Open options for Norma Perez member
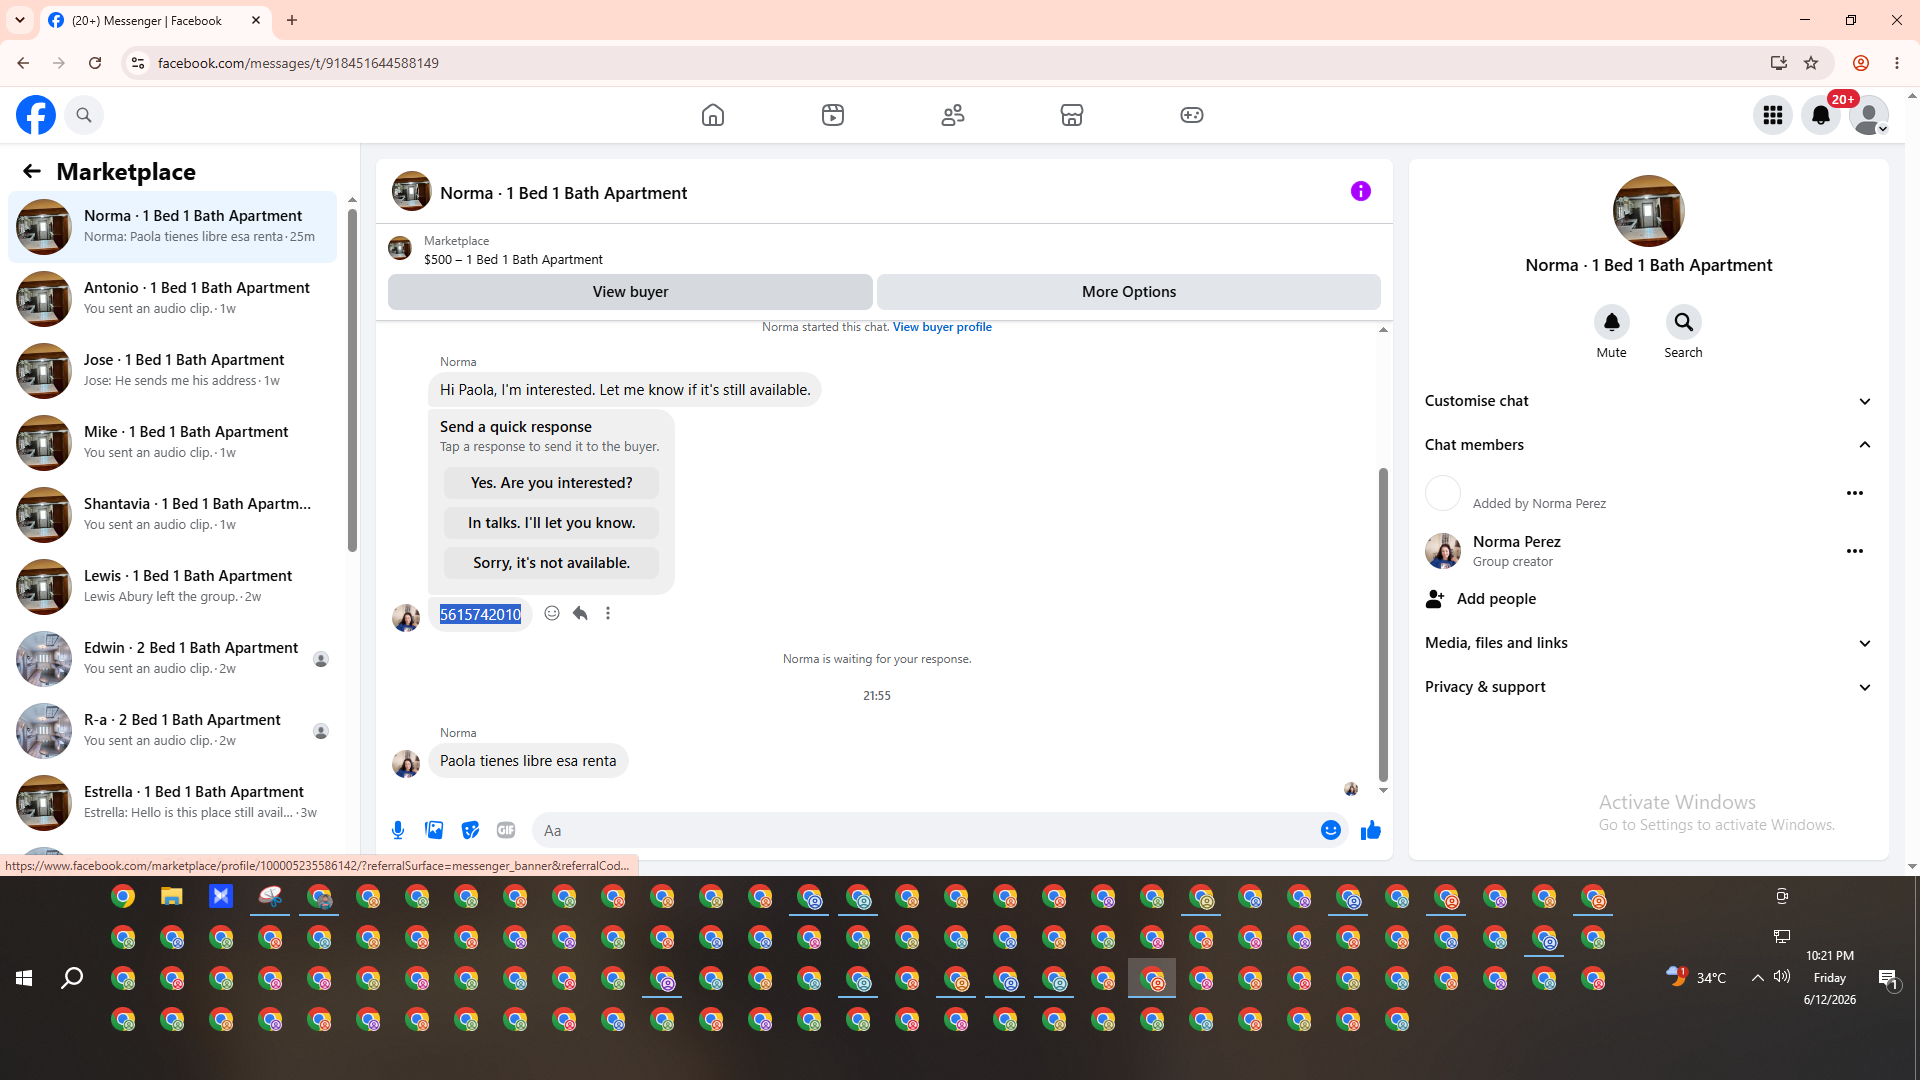1920x1080 pixels. click(x=1855, y=551)
